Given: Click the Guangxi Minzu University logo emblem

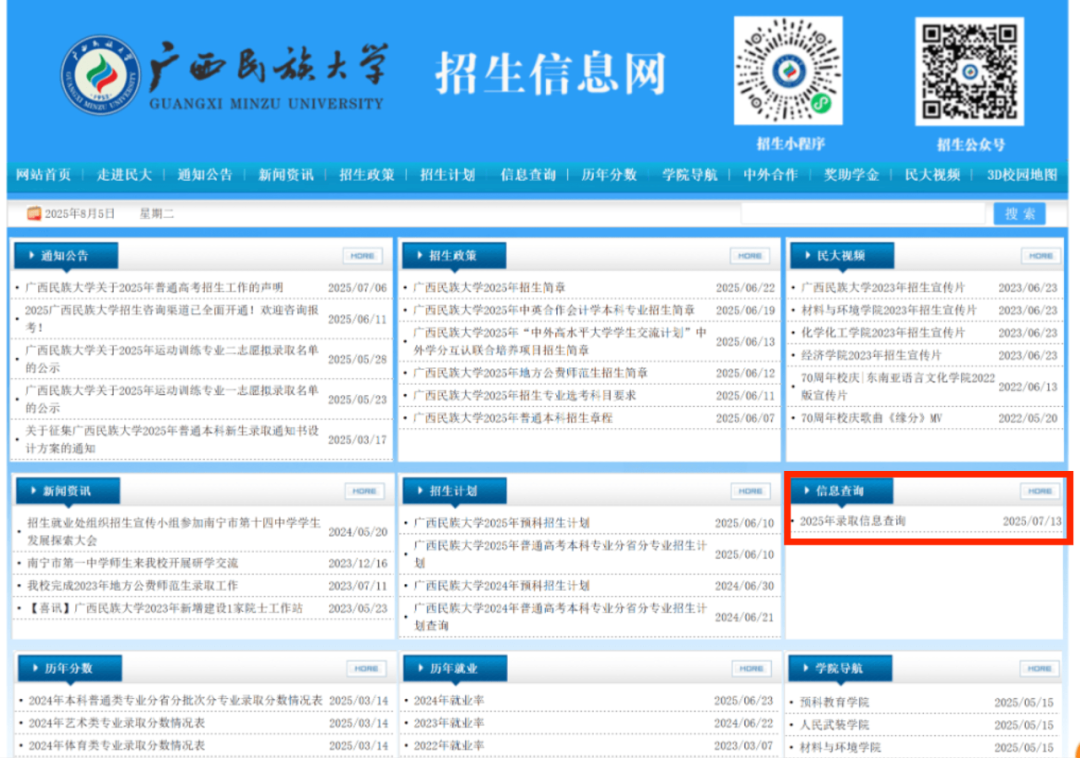Looking at the screenshot, I should tap(101, 75).
